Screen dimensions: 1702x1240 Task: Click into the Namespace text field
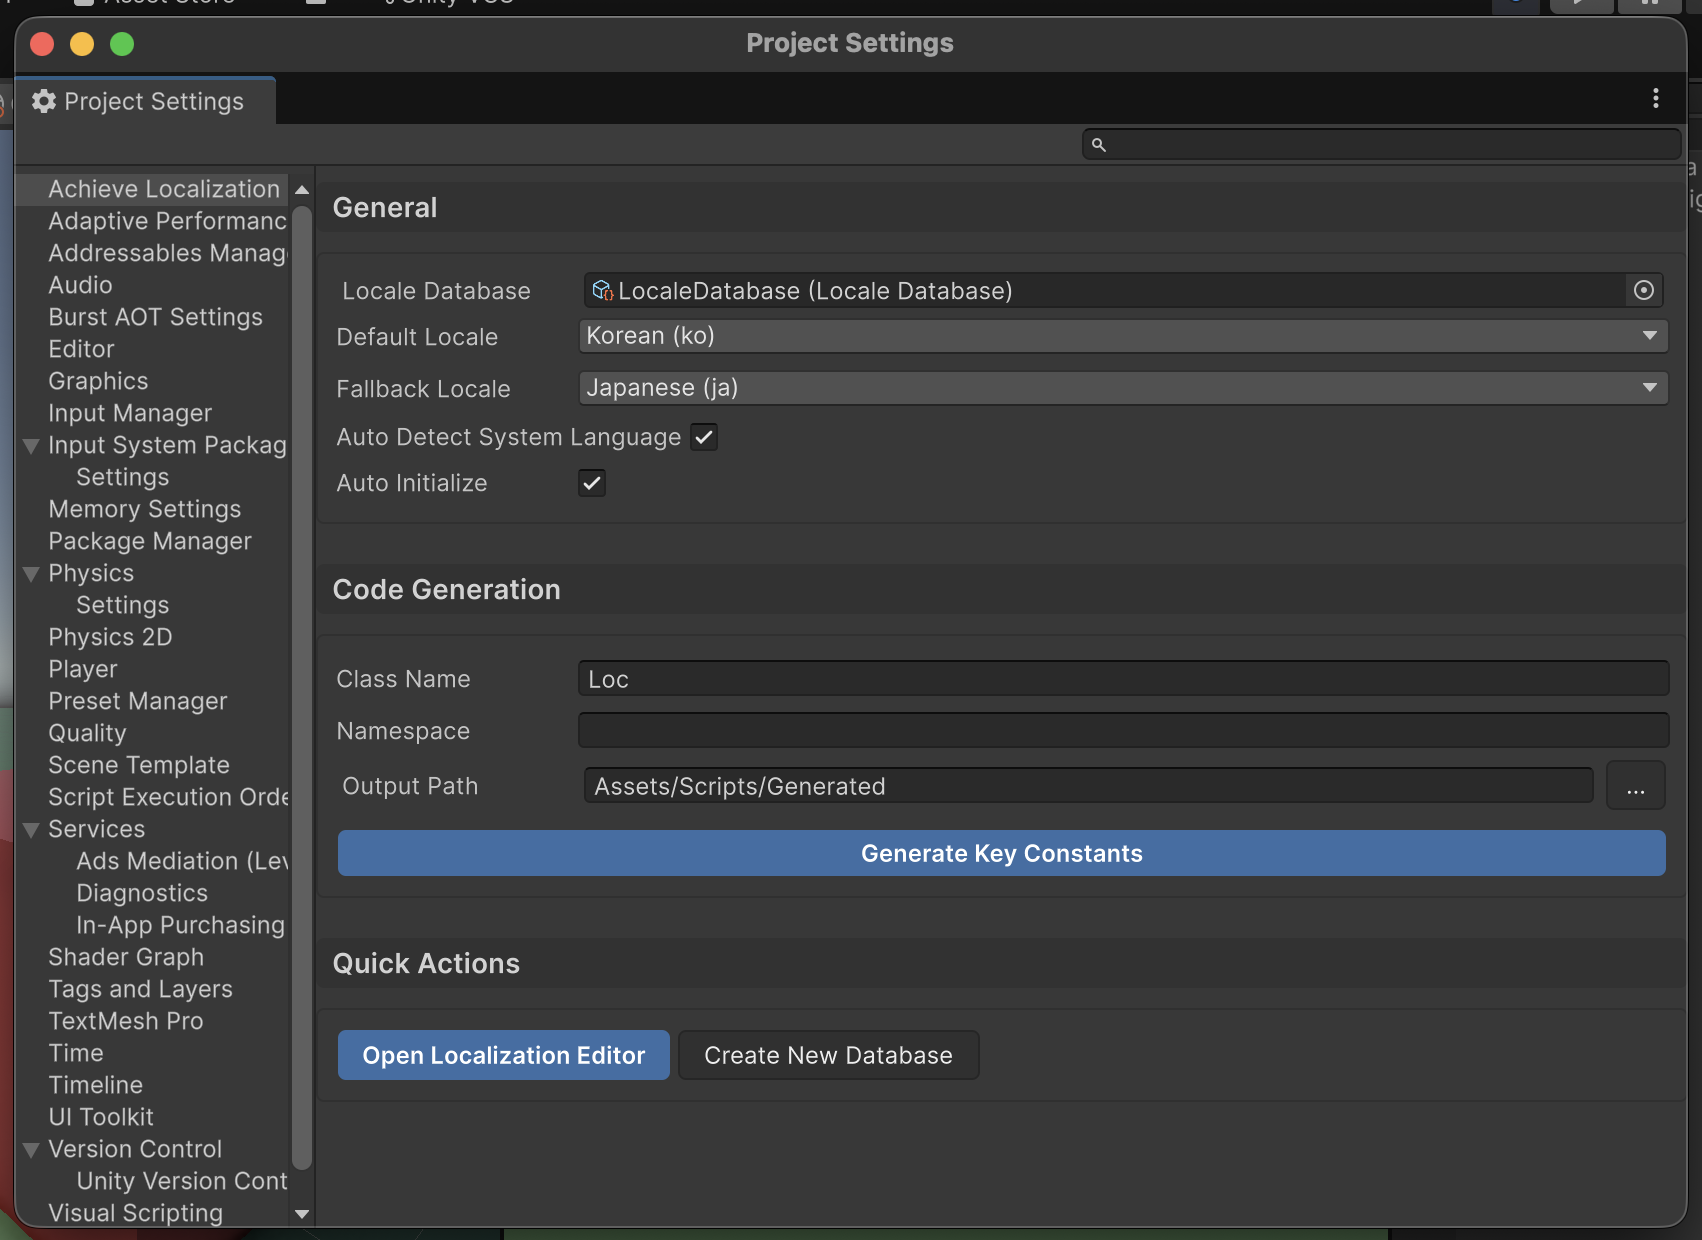(1122, 731)
